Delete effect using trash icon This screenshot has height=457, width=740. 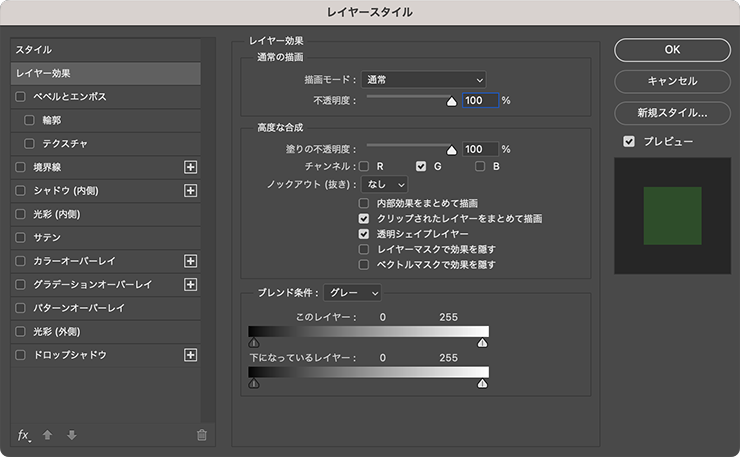pos(202,435)
